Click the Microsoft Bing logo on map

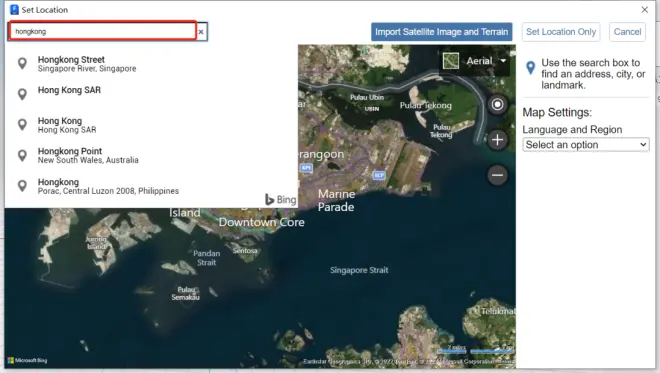[27, 360]
